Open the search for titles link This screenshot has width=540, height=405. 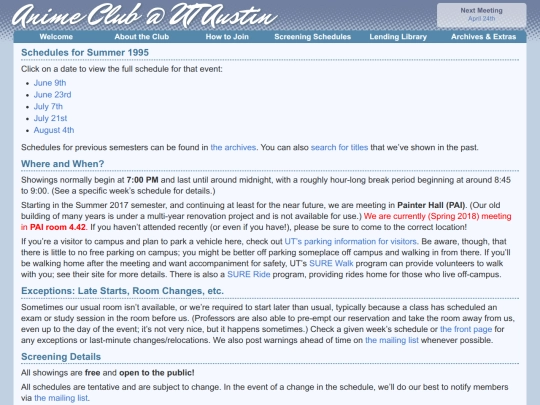[339, 147]
